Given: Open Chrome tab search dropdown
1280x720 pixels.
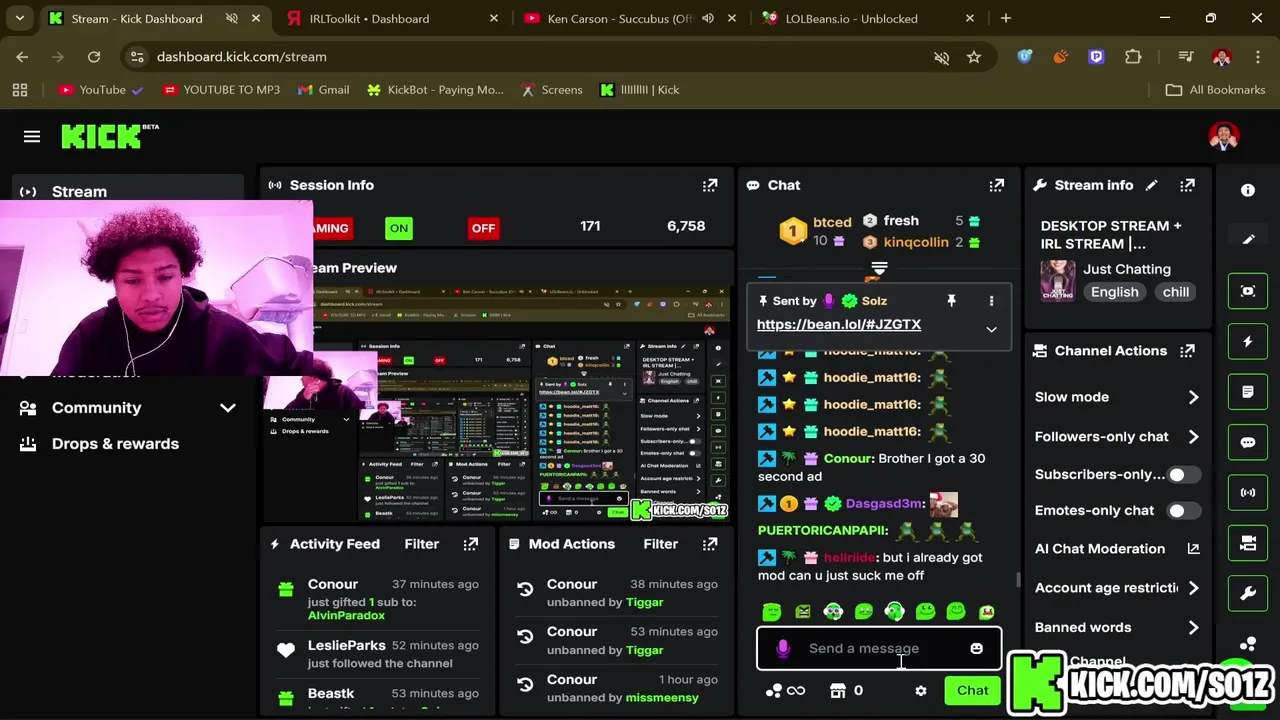Looking at the screenshot, I should tap(20, 18).
